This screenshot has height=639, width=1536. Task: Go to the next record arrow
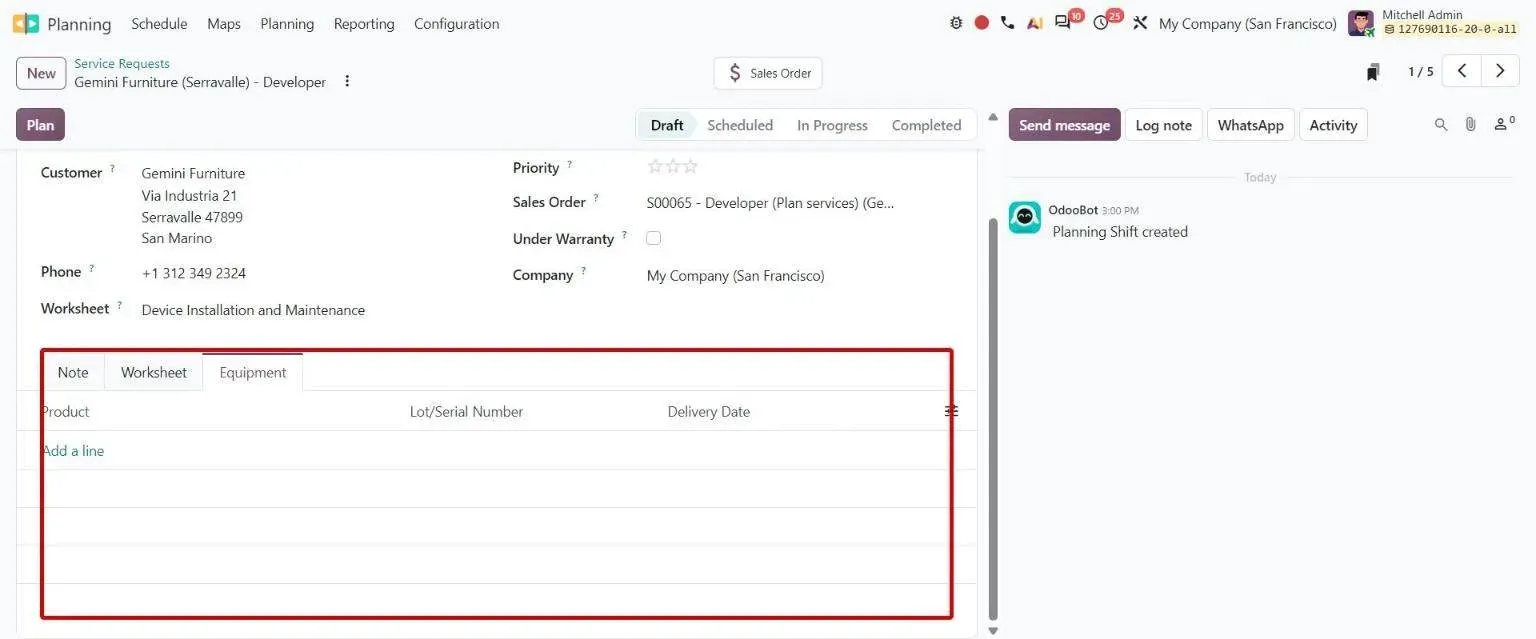1500,71
